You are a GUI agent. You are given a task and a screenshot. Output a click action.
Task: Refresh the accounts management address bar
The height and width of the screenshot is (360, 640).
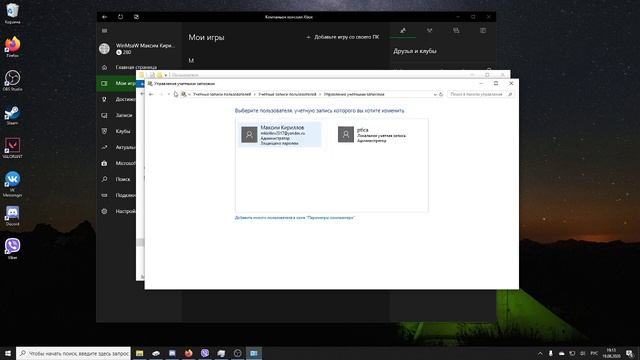tap(441, 94)
